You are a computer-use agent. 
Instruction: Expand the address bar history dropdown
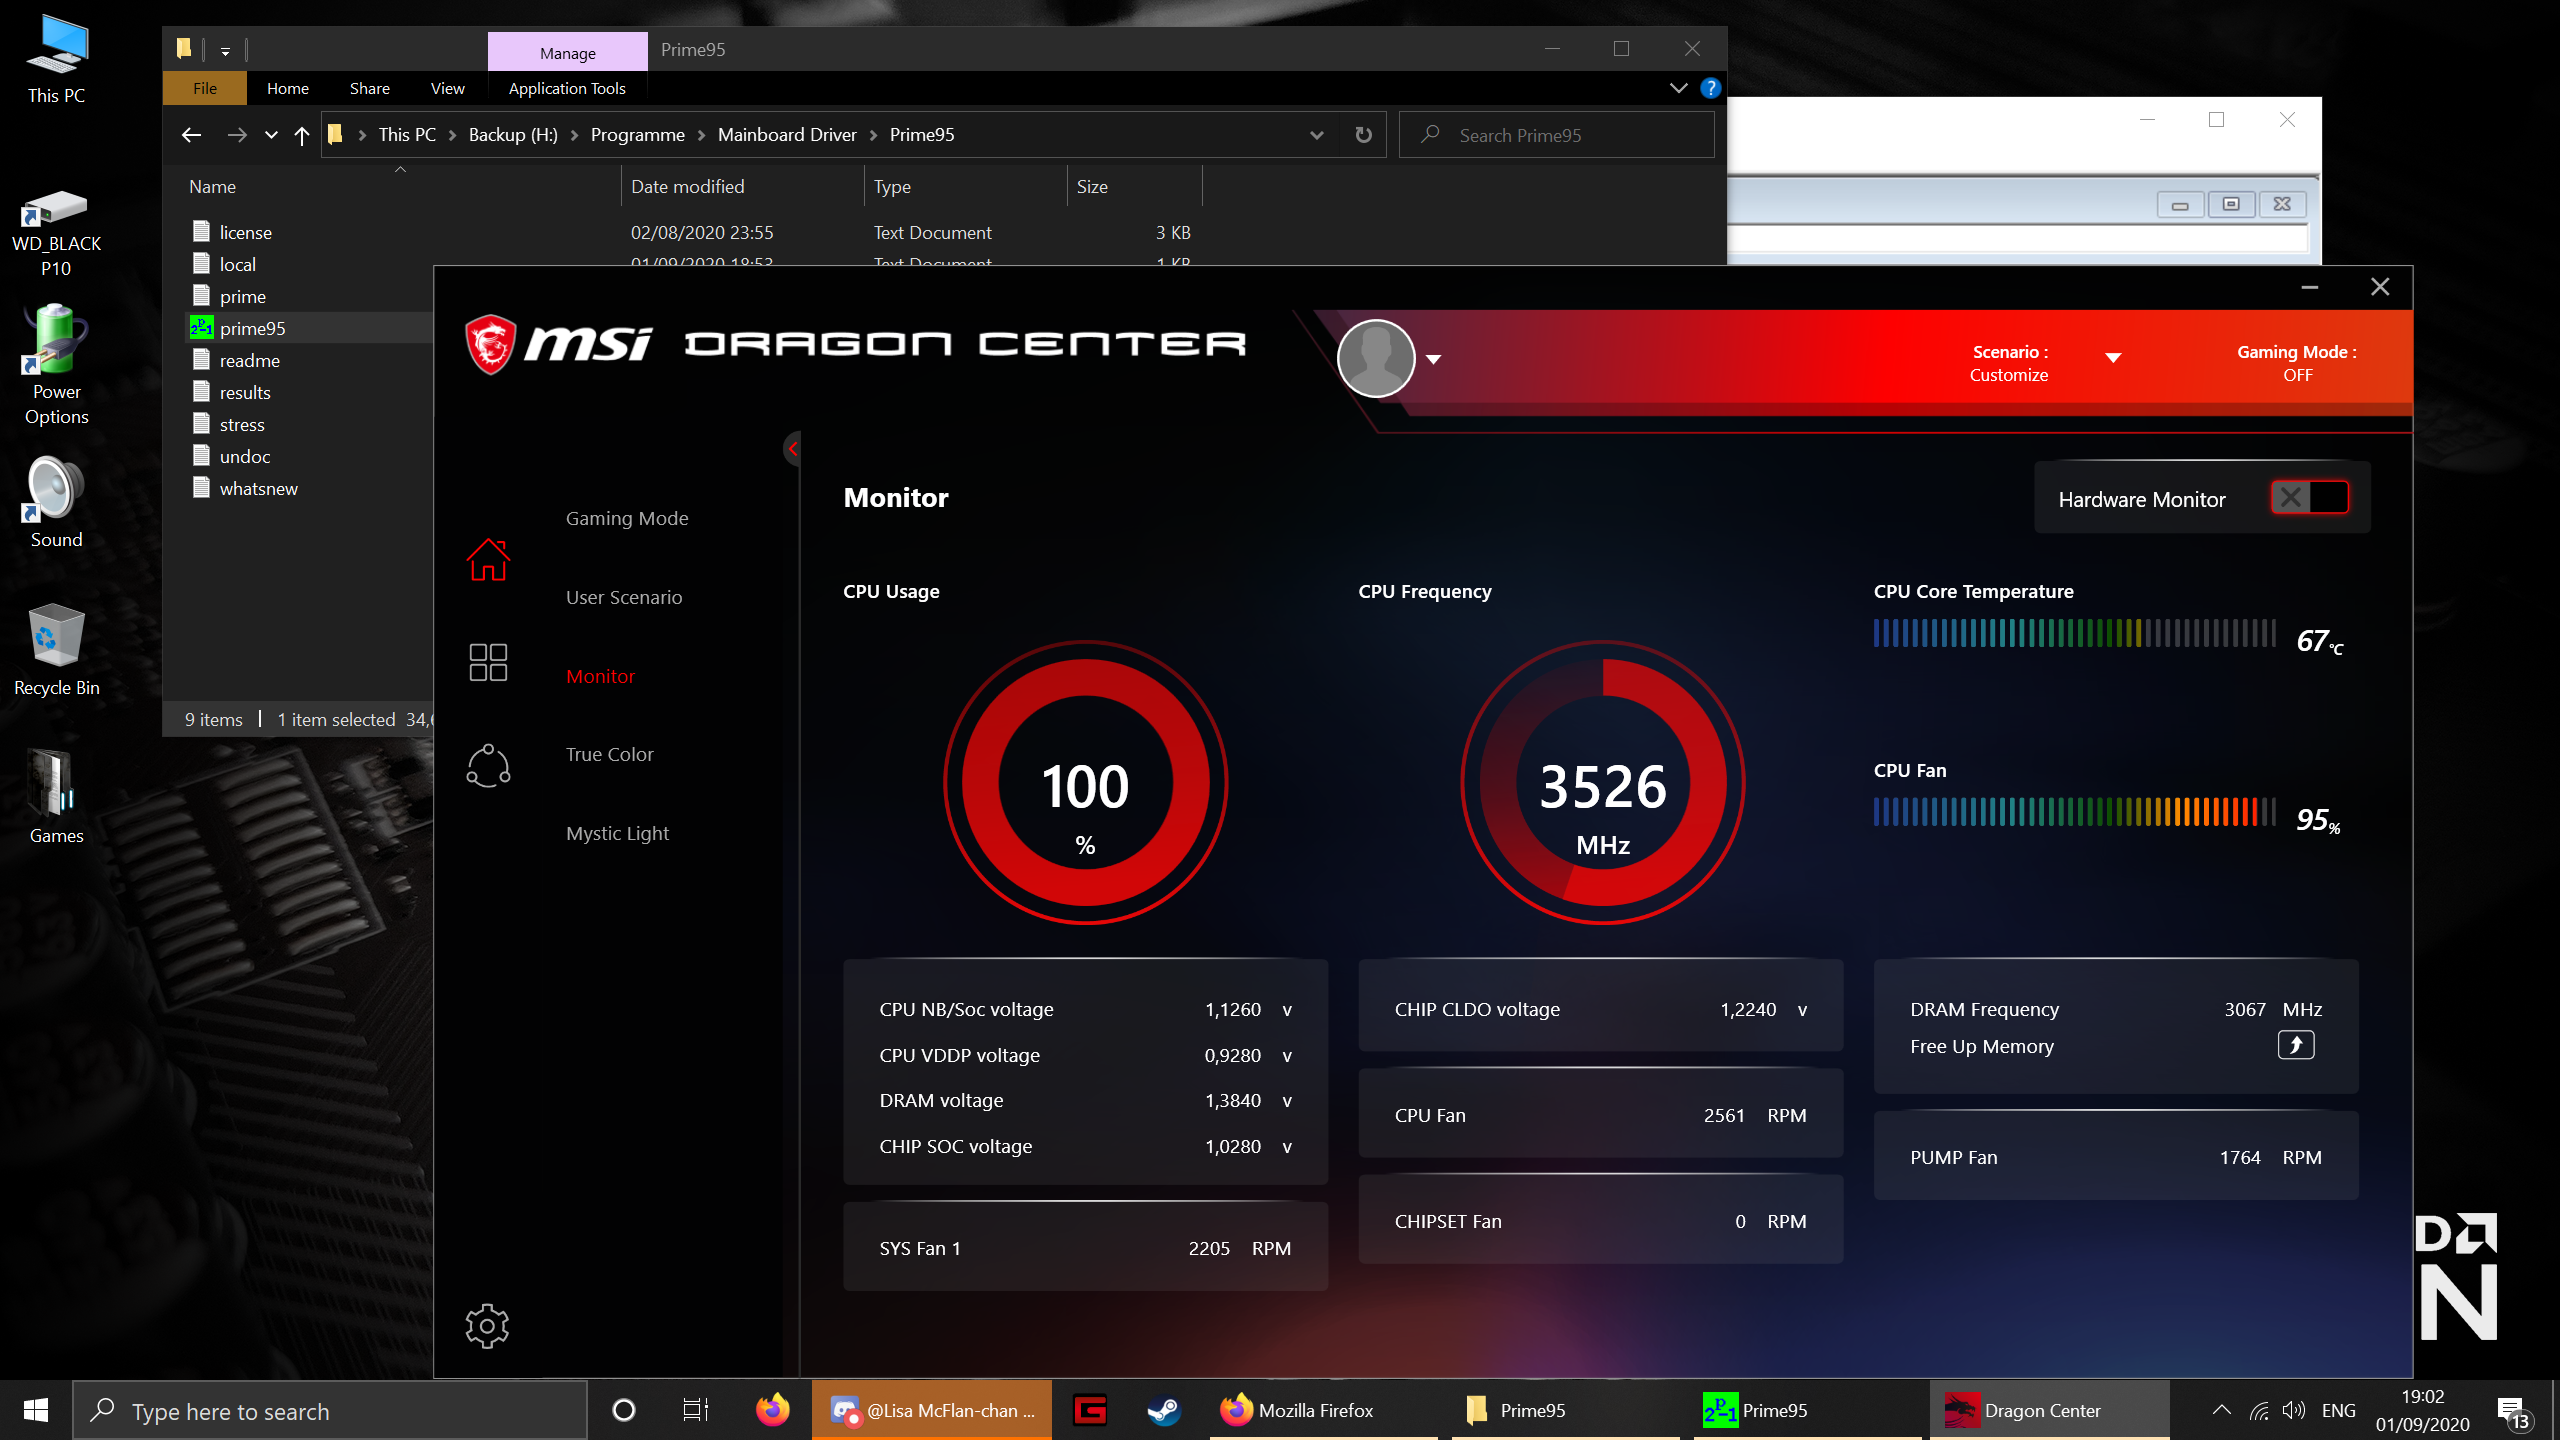pyautogui.click(x=1316, y=135)
